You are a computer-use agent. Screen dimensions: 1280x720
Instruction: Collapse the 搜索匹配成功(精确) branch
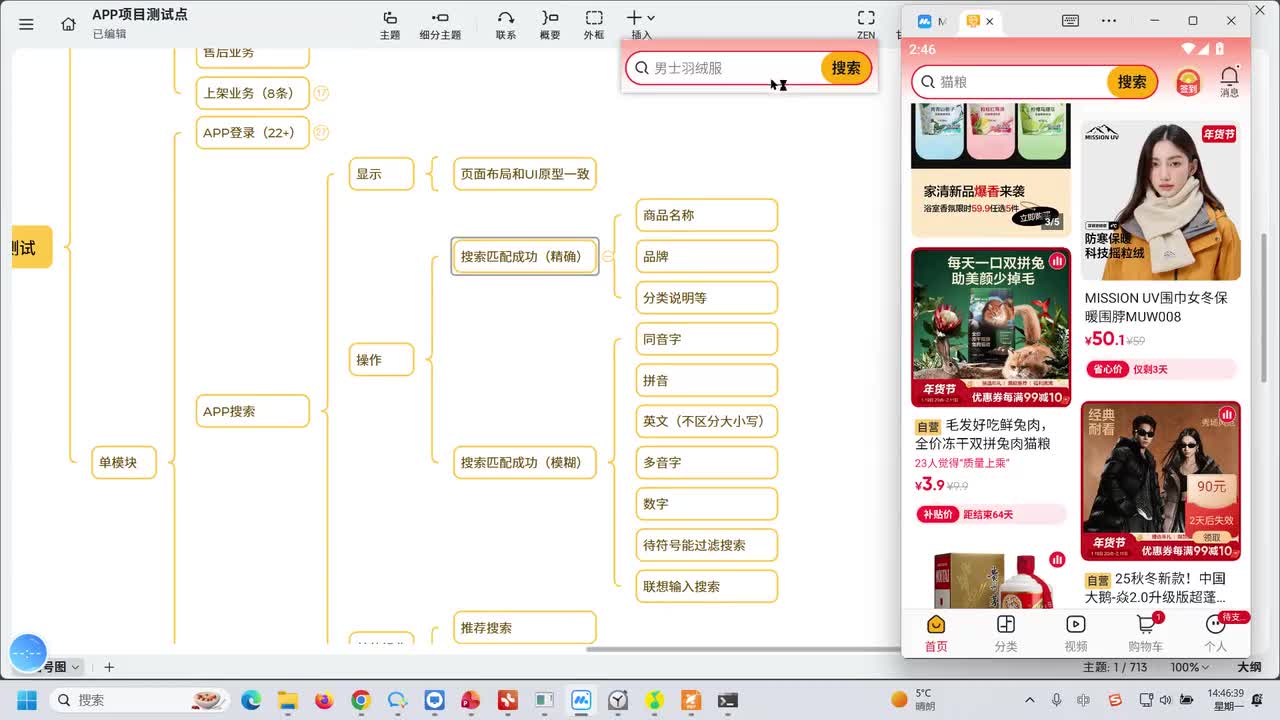click(x=607, y=257)
